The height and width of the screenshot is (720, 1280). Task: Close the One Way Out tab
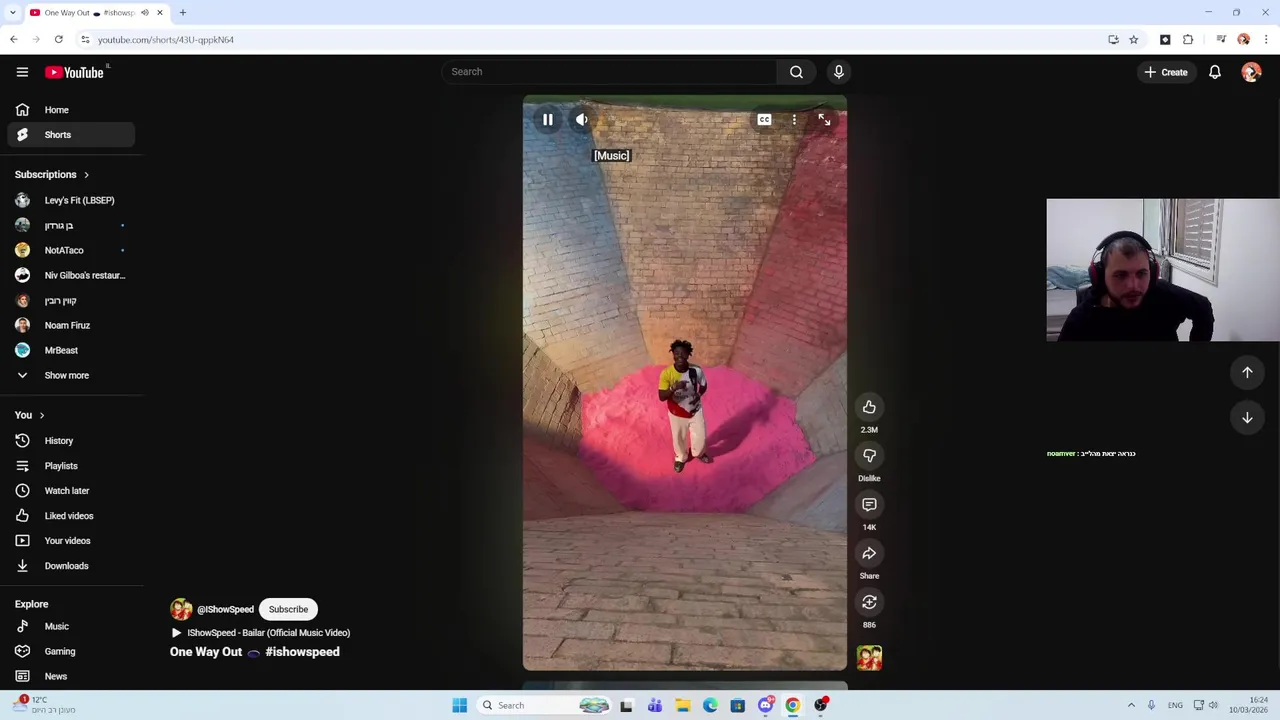point(159,13)
